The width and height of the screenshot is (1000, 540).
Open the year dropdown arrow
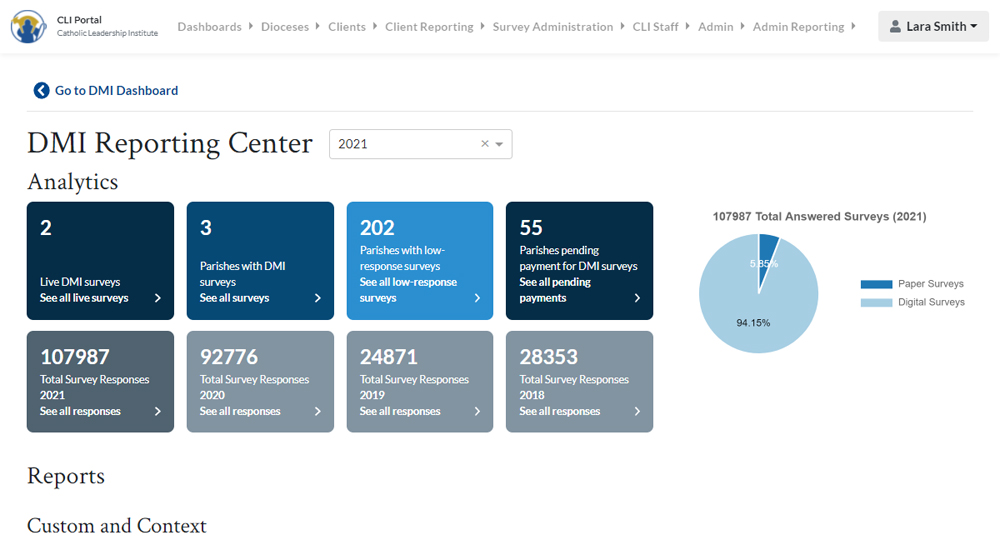tap(500, 144)
